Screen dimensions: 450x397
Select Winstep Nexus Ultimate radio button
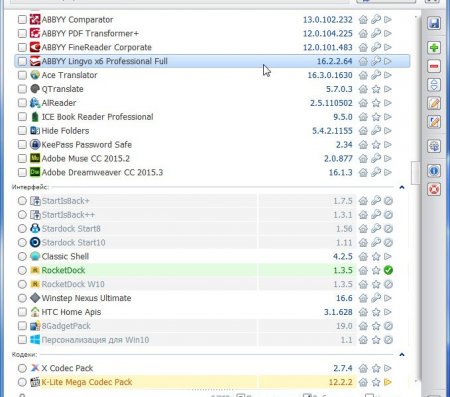coord(22,298)
